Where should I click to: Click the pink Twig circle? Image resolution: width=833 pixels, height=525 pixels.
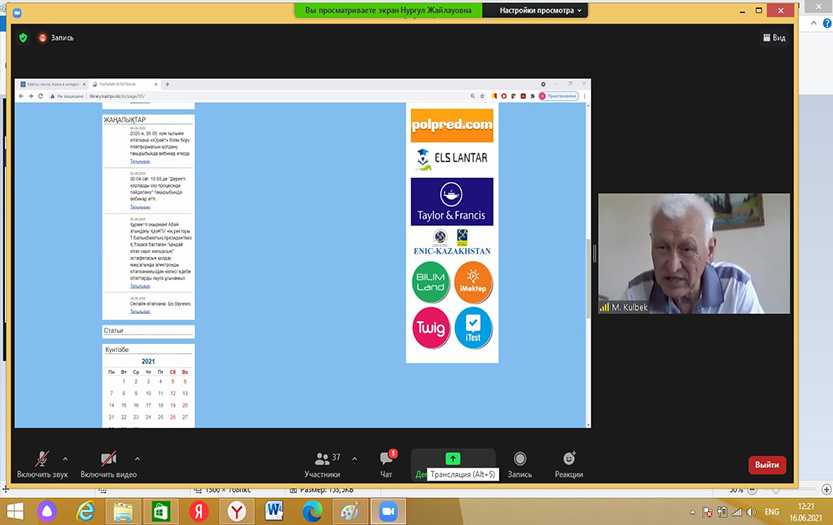coord(431,328)
